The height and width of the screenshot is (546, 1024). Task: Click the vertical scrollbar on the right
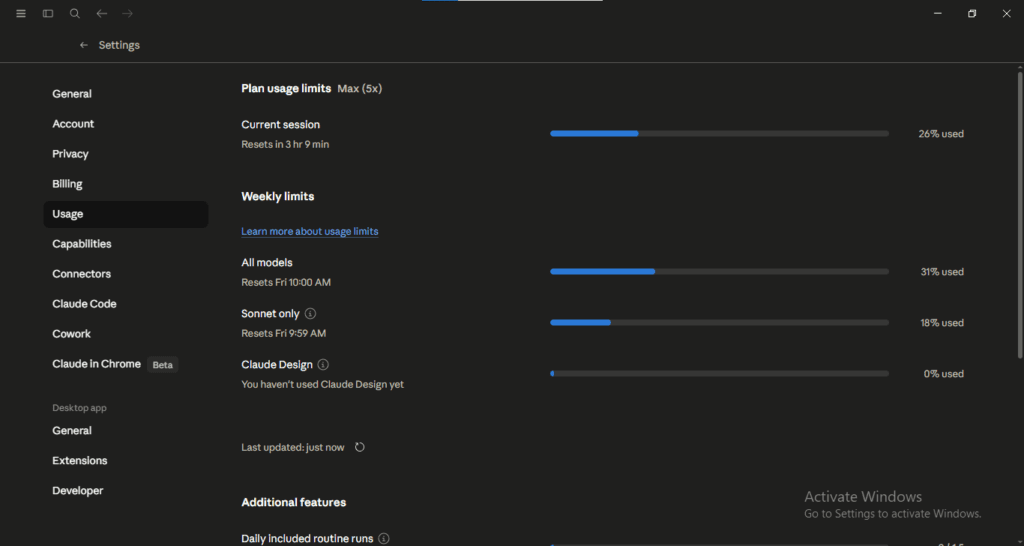pyautogui.click(x=1020, y=214)
